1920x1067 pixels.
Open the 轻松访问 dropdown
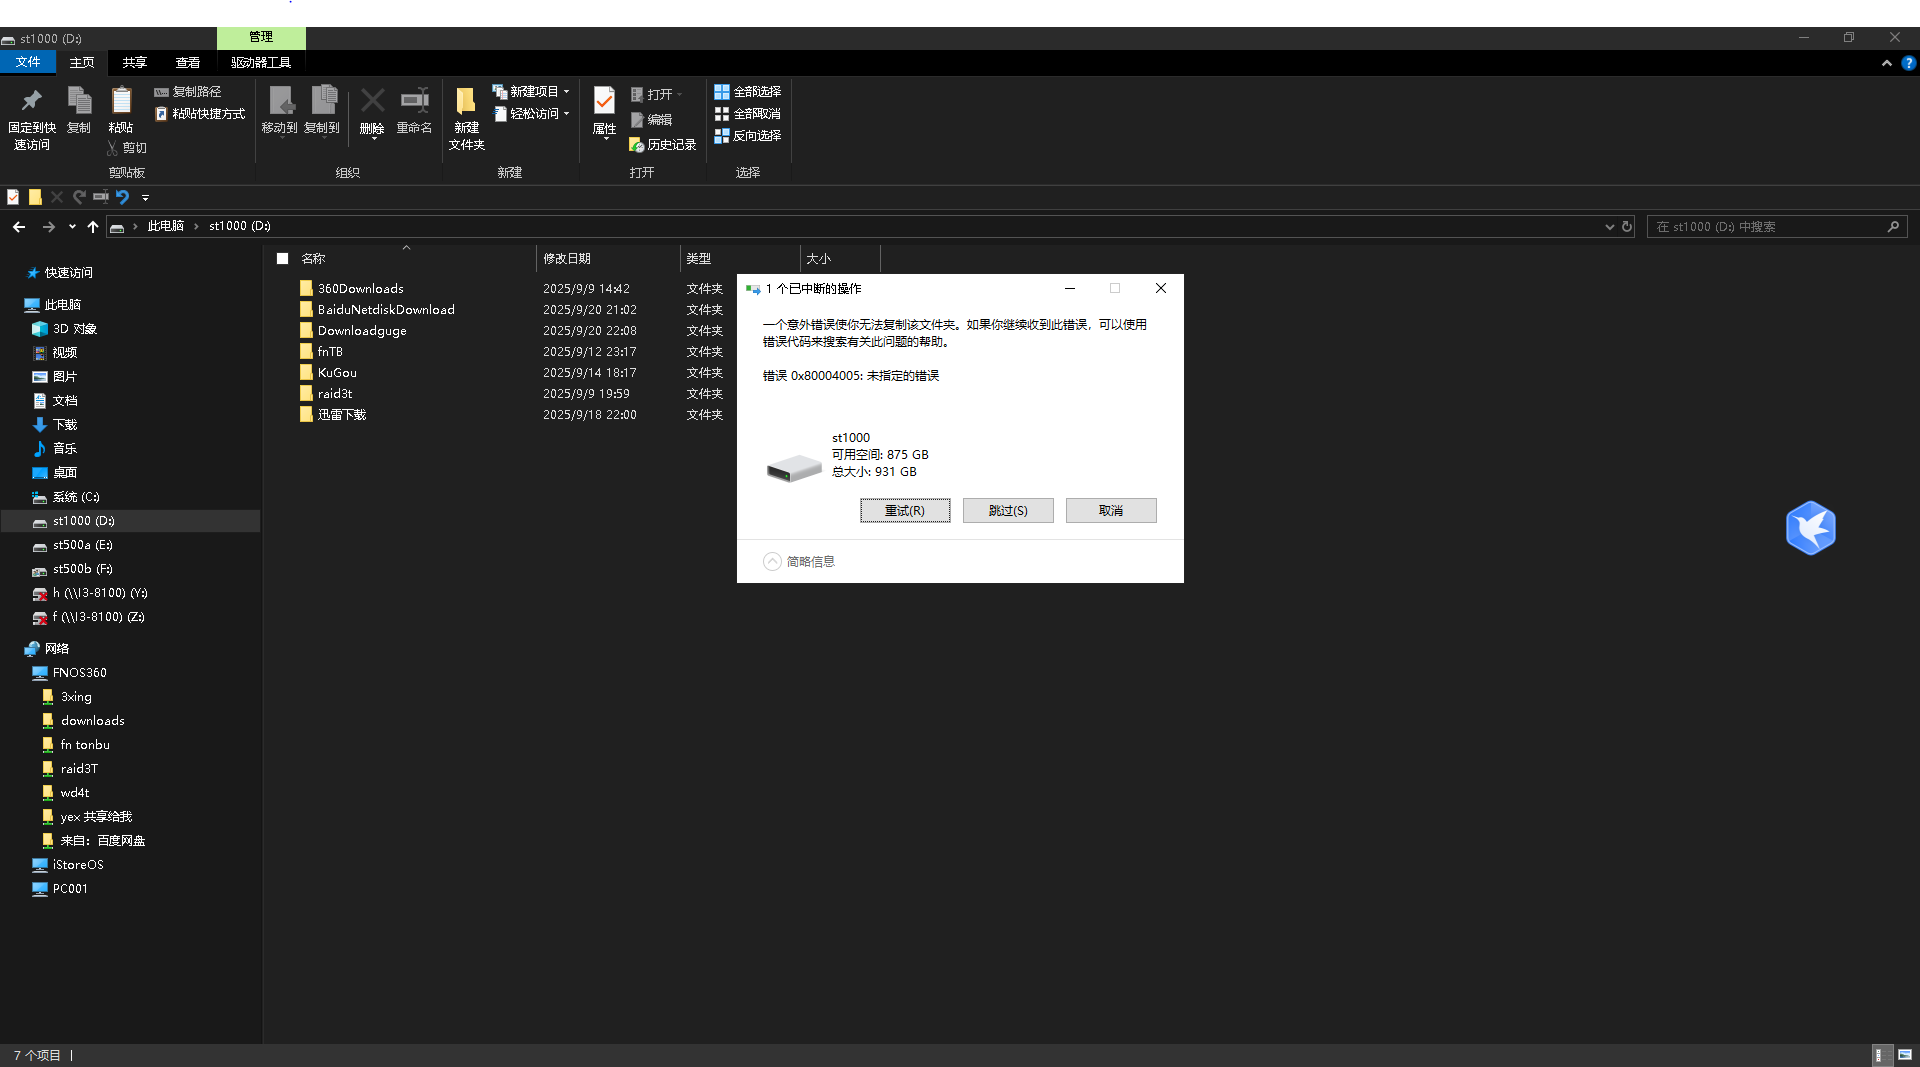tap(531, 114)
